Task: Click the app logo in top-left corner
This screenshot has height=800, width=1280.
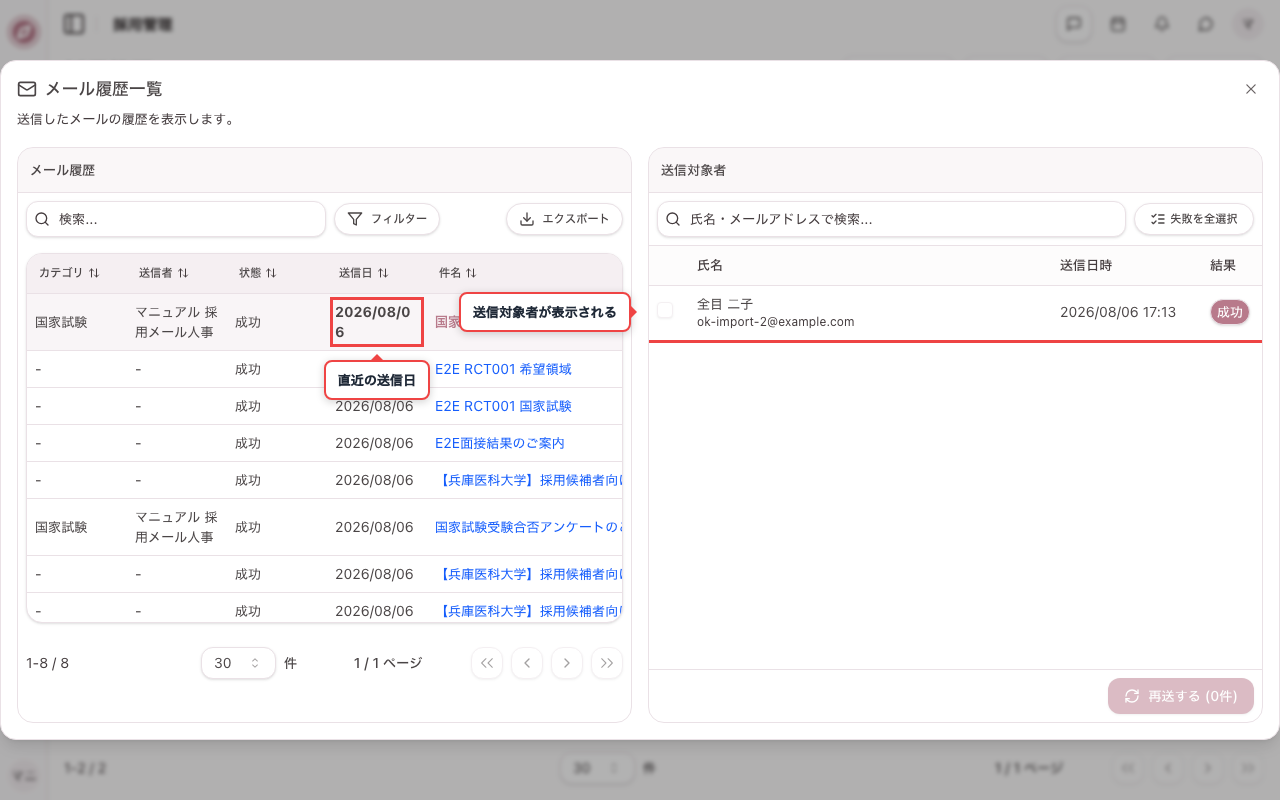Action: [24, 32]
